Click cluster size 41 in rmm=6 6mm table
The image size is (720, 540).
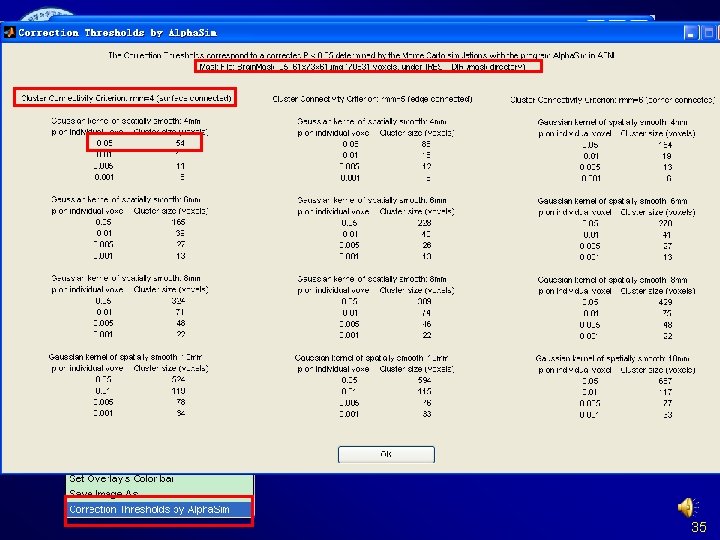[x=667, y=235]
